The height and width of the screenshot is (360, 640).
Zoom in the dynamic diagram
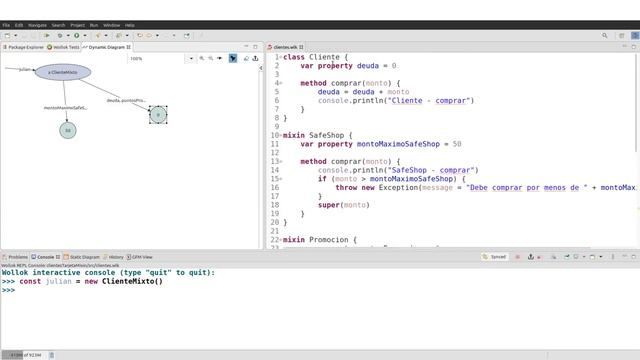click(202, 59)
